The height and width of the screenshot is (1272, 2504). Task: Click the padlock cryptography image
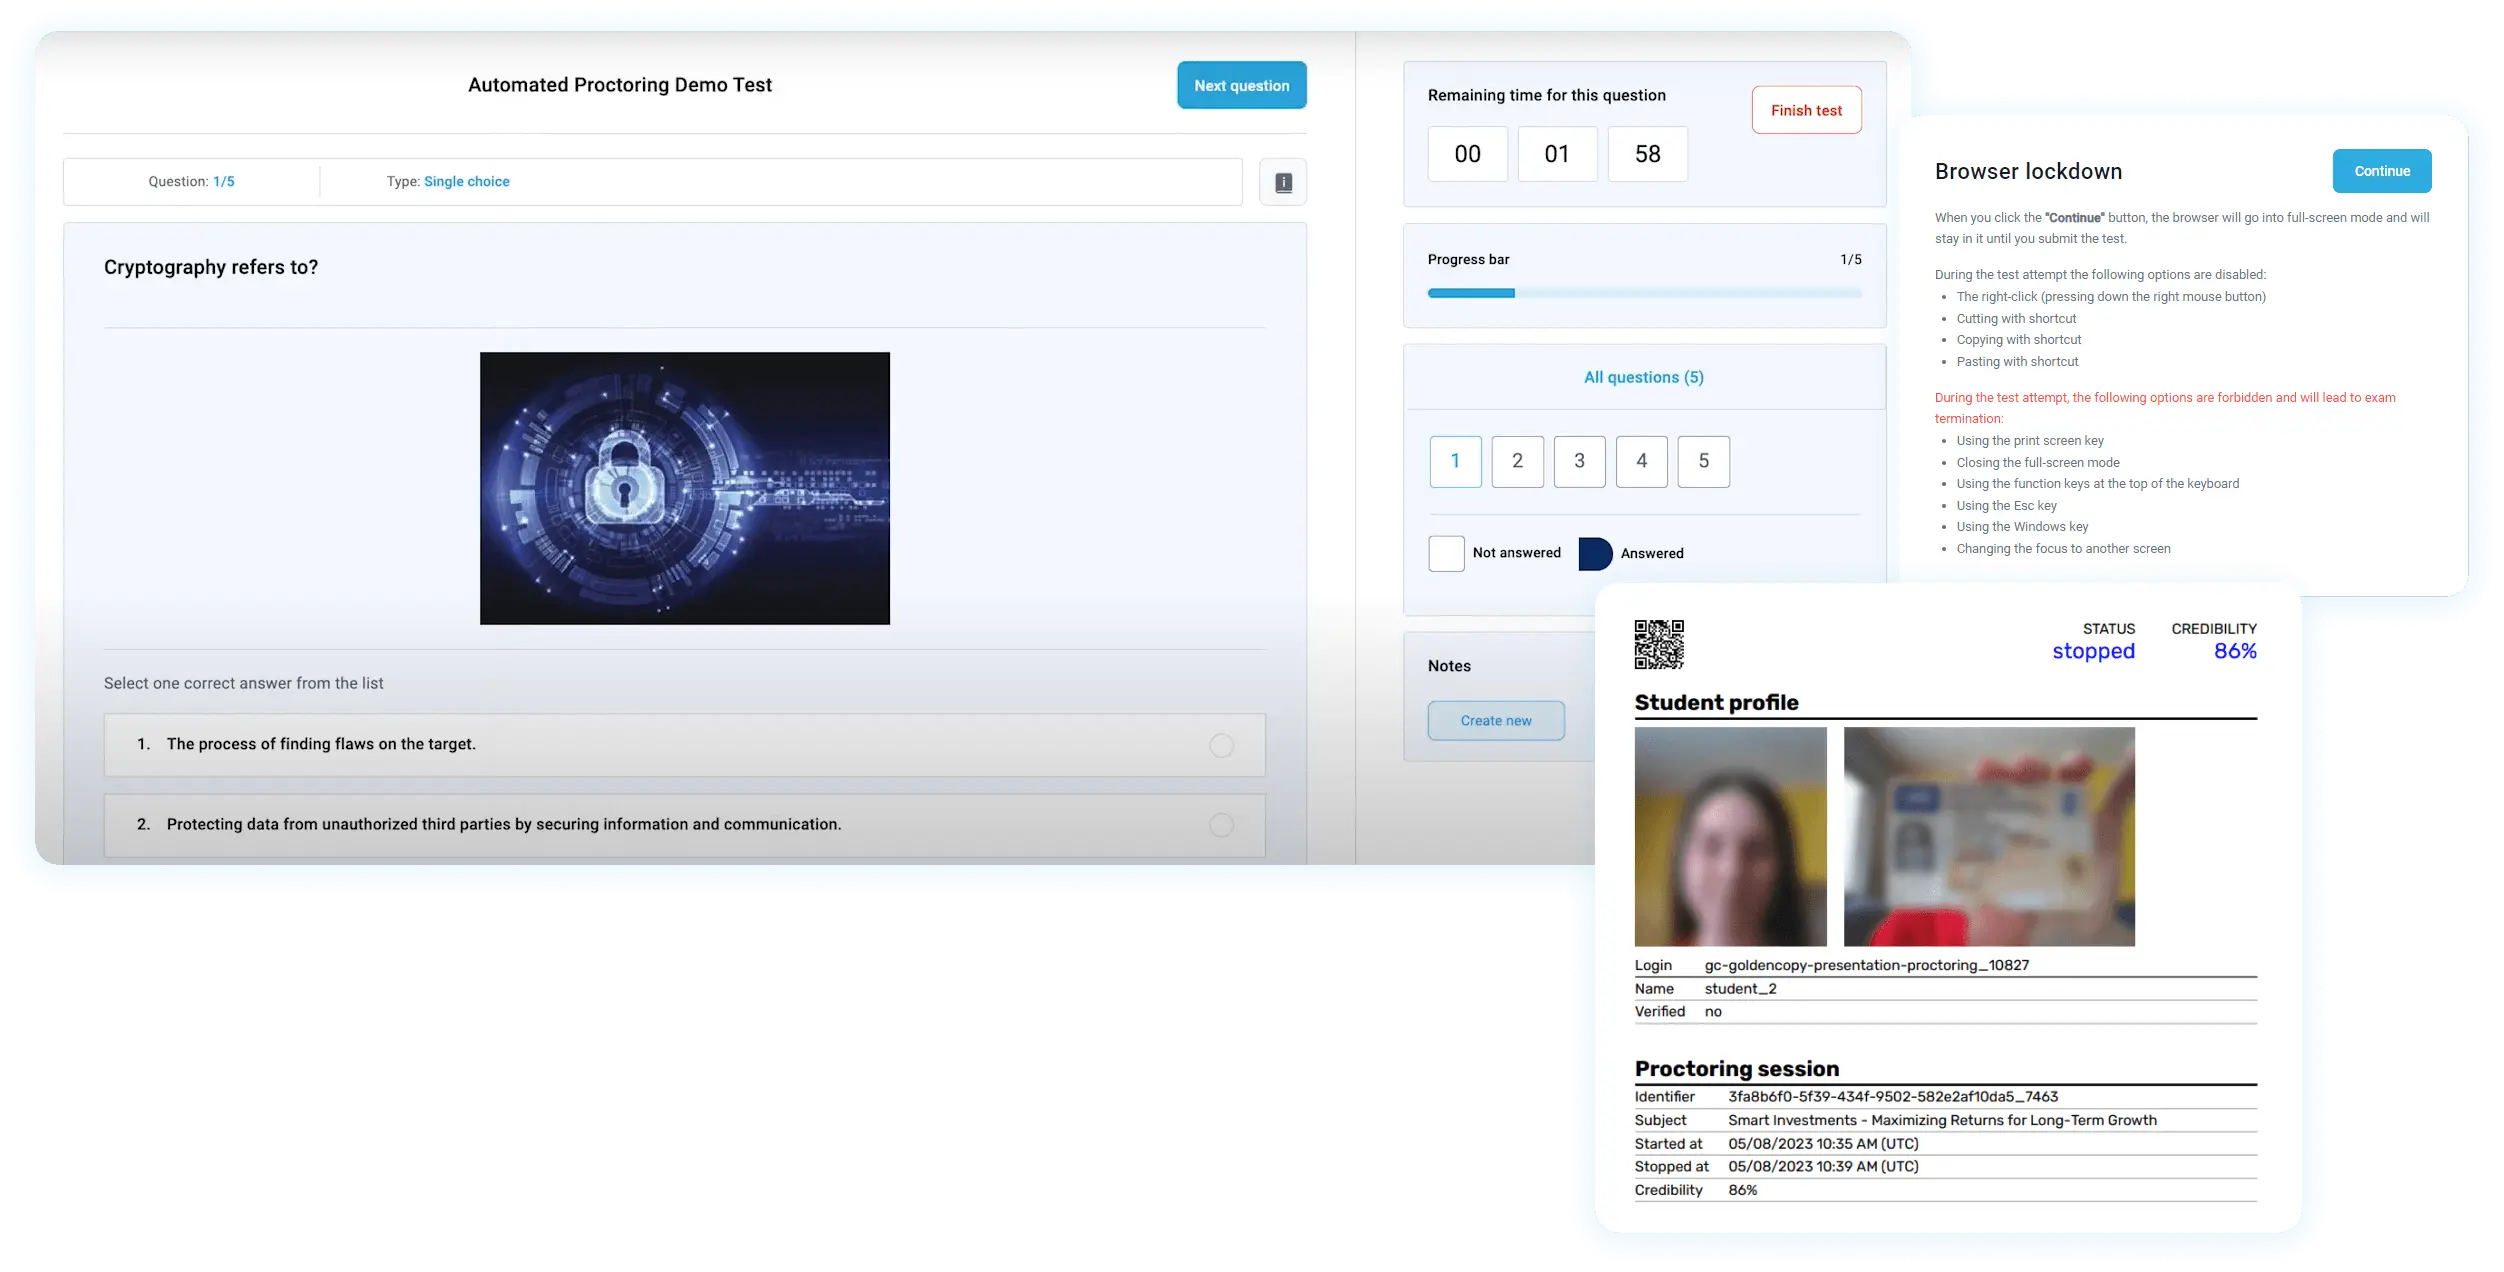click(684, 488)
